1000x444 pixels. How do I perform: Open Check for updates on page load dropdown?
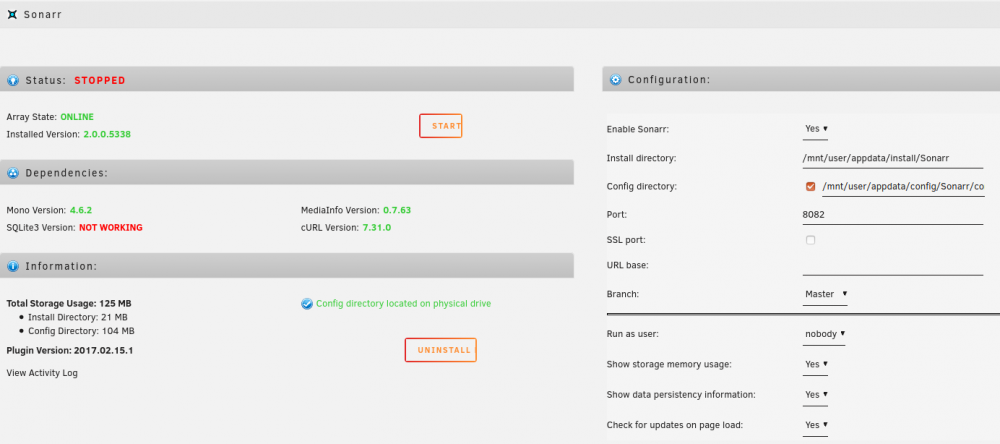pyautogui.click(x=816, y=425)
